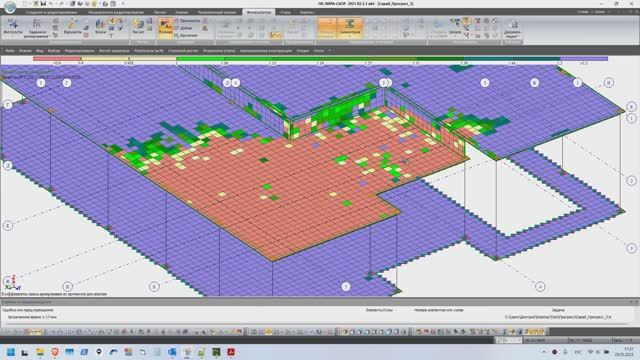Open the Выбор menu

tap(54, 51)
